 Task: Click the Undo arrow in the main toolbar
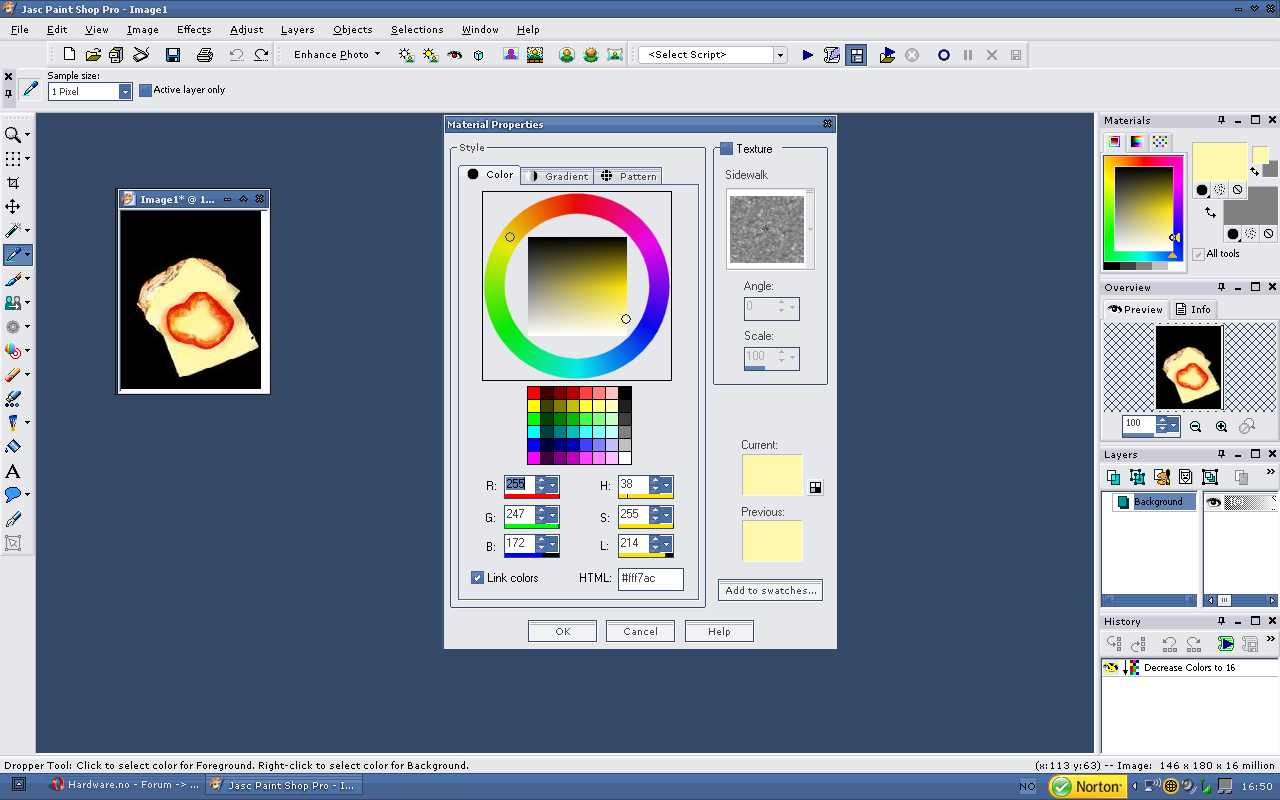tap(237, 55)
